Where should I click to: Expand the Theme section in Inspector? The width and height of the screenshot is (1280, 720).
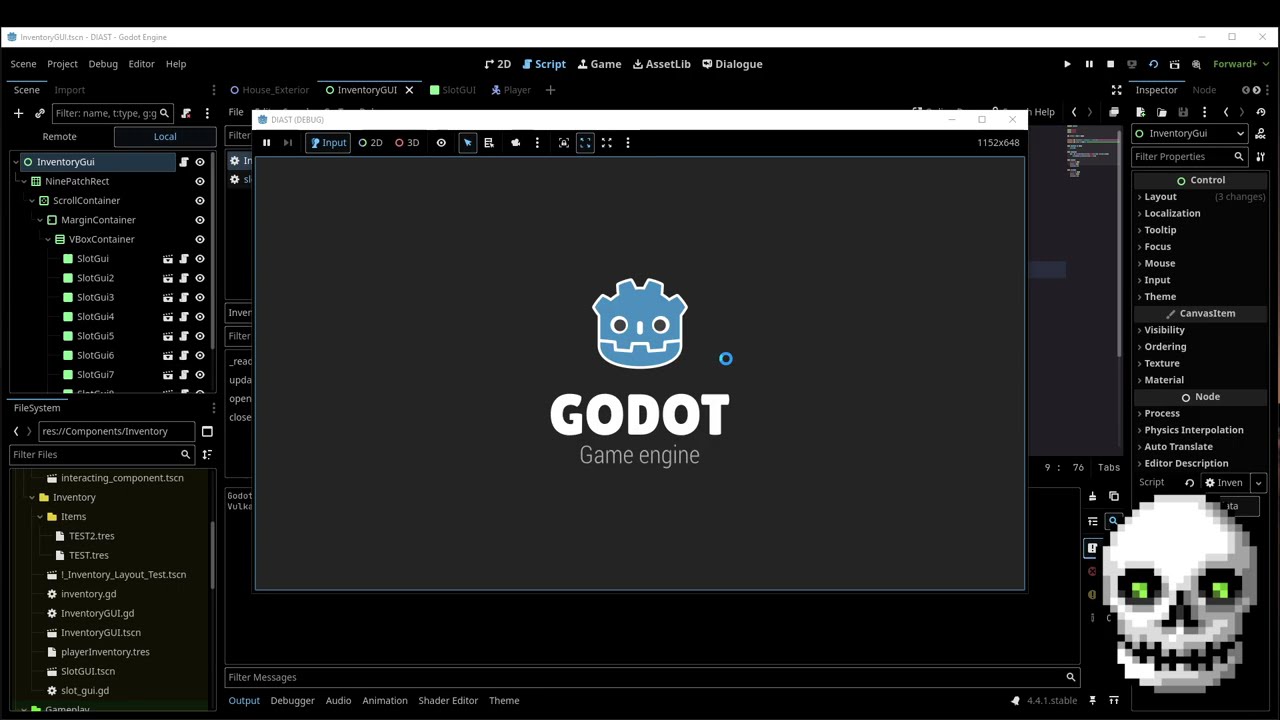tap(1160, 297)
